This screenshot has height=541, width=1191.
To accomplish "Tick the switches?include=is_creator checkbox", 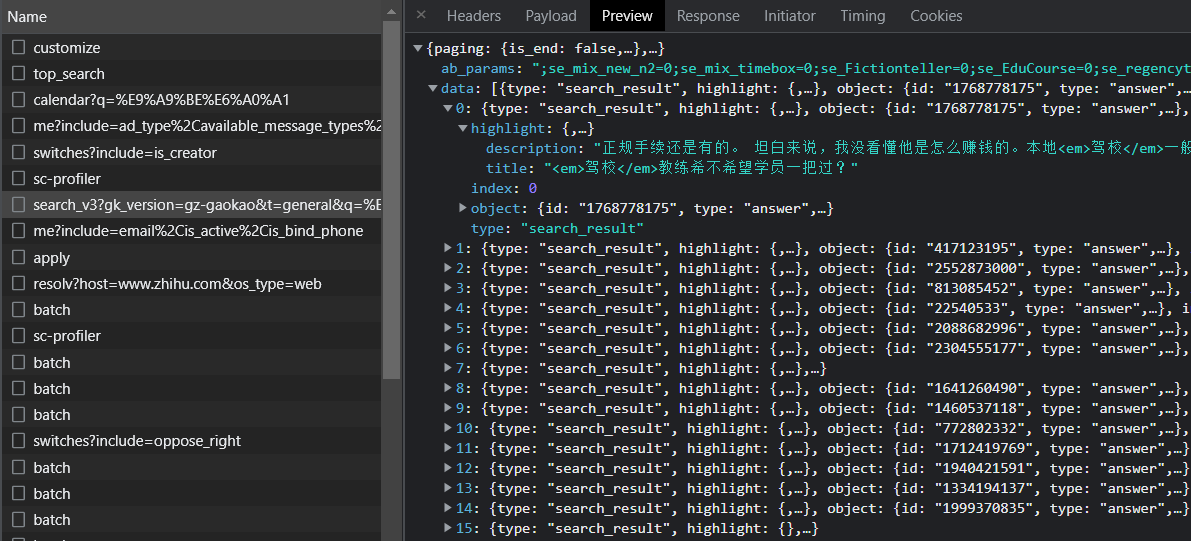I will 18,152.
